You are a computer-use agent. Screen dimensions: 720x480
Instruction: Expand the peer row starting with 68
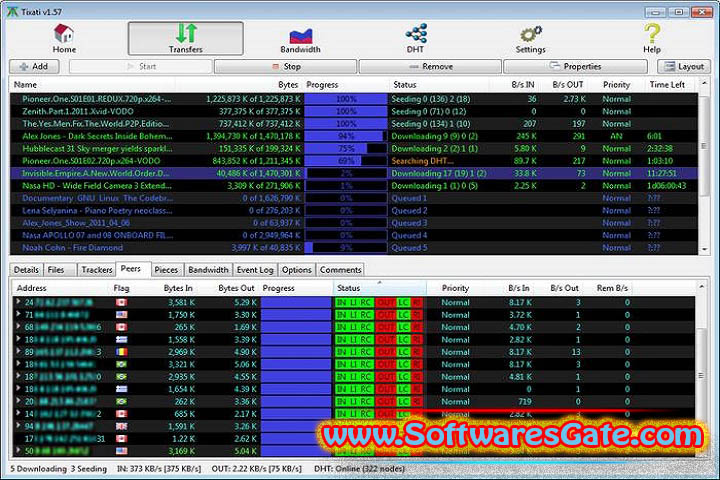click(18, 327)
